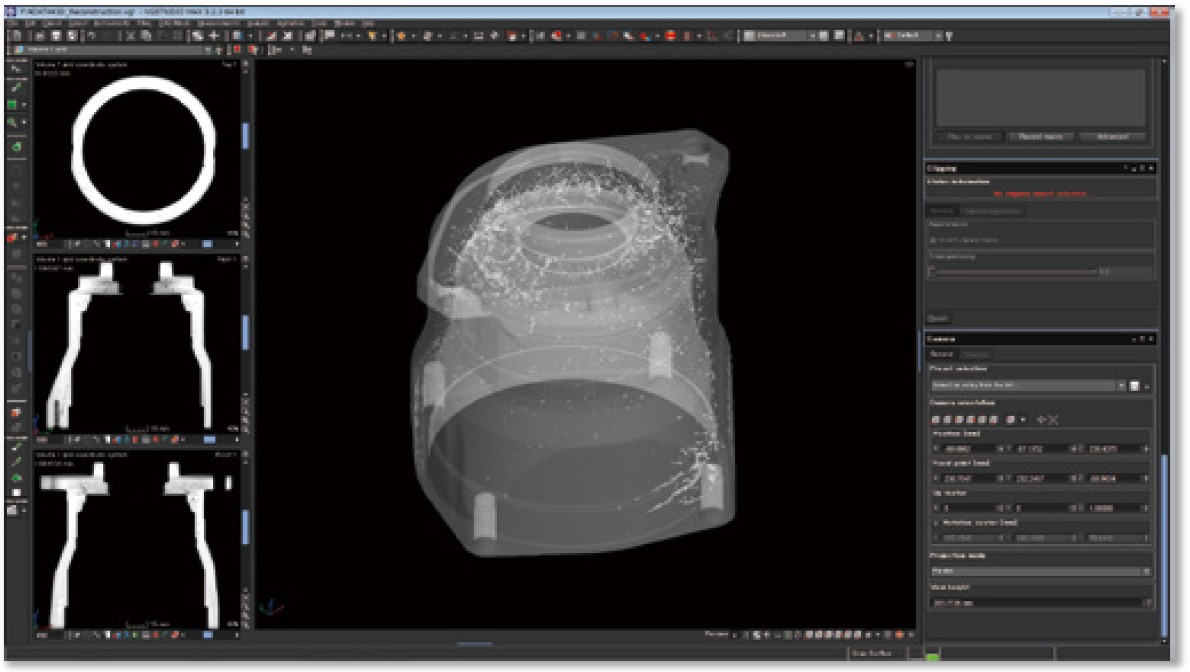Open the wide combo box beside the key icon

click(x=913, y=36)
